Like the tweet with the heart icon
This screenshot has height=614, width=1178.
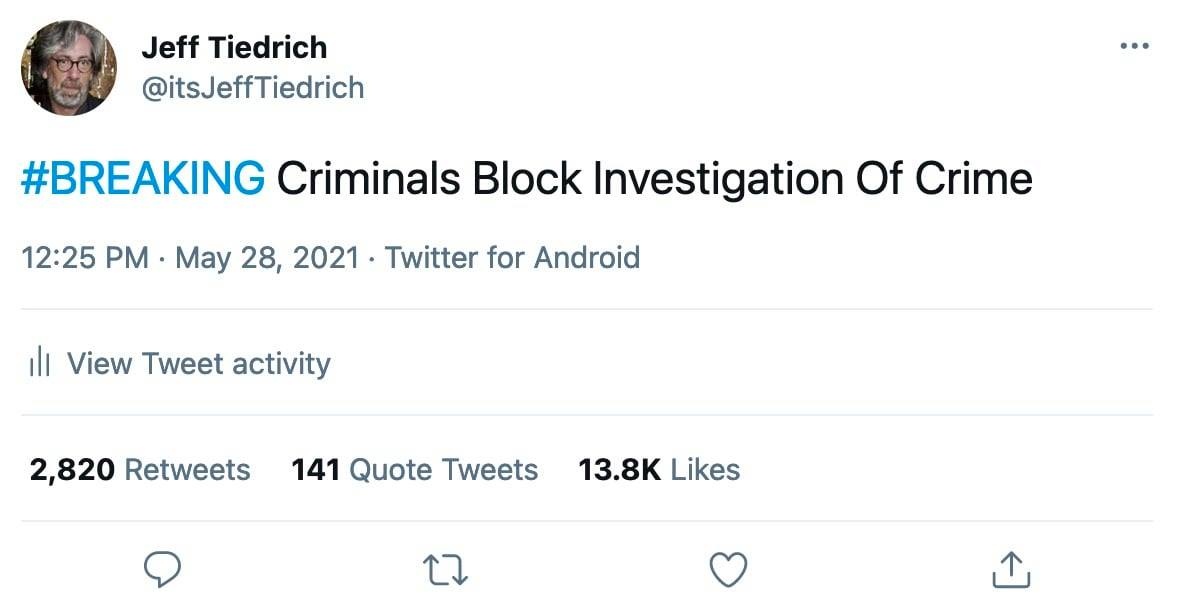[728, 569]
